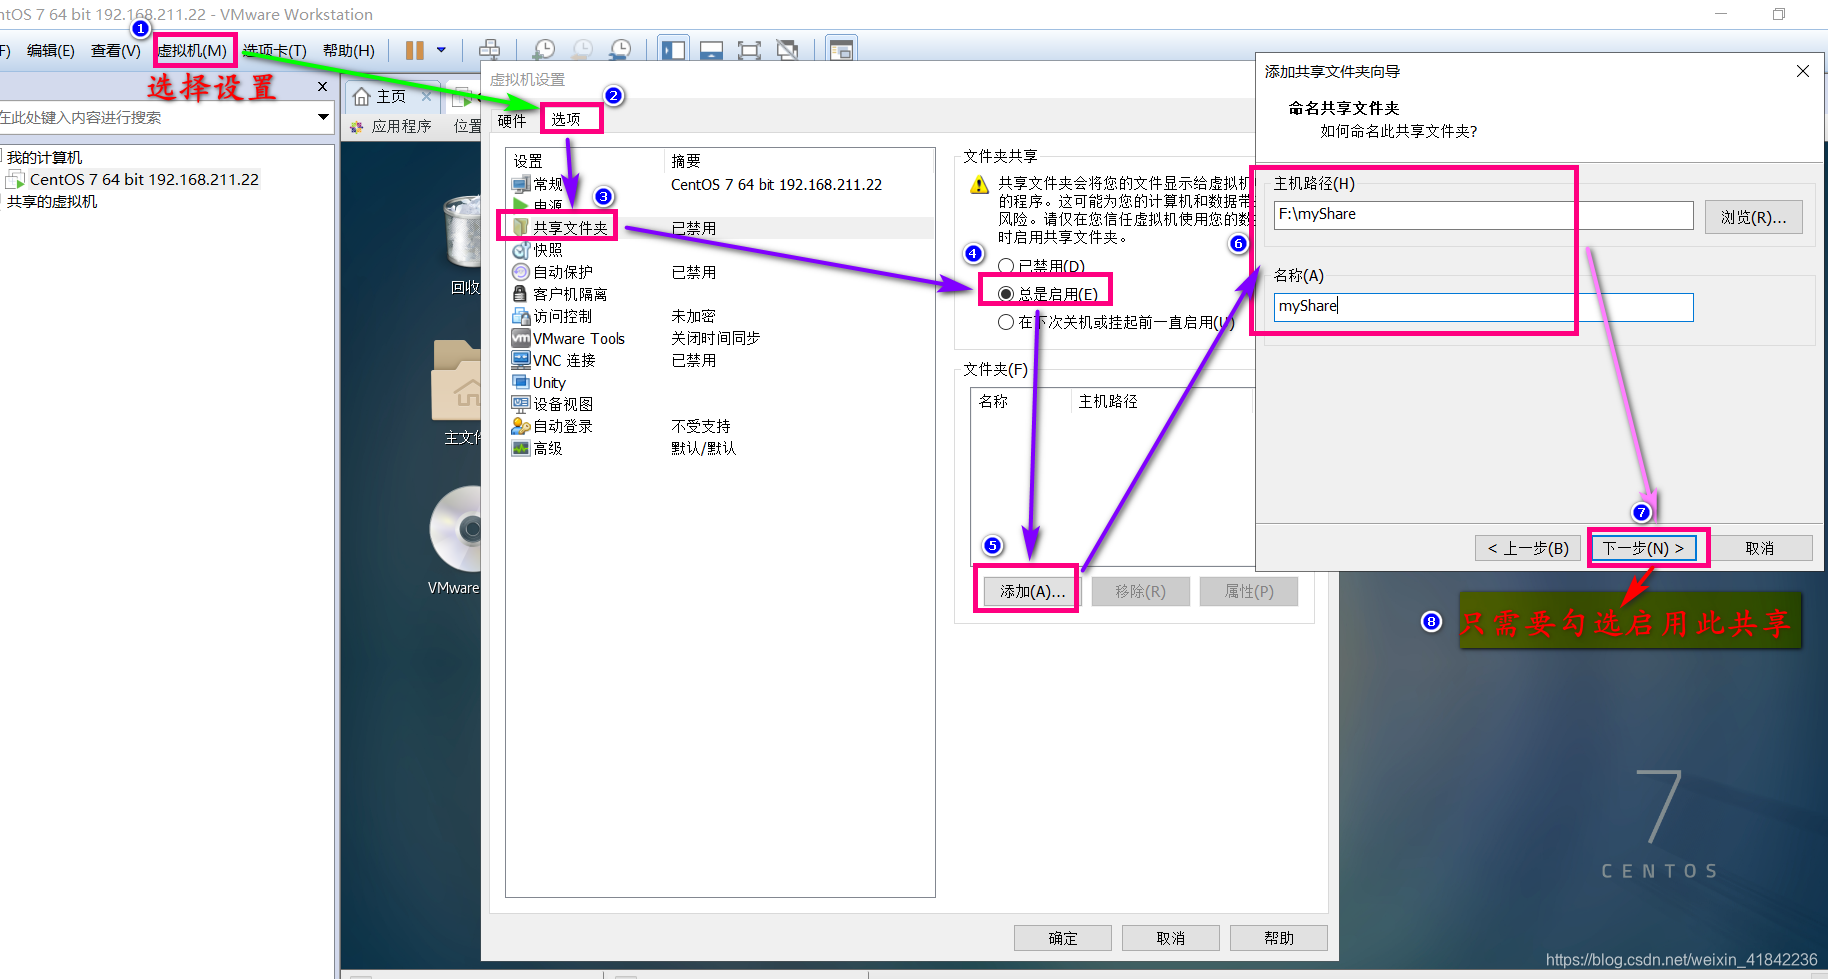Click the 关闭时间同步 summary text
Viewport: 1828px width, 979px height.
point(716,338)
